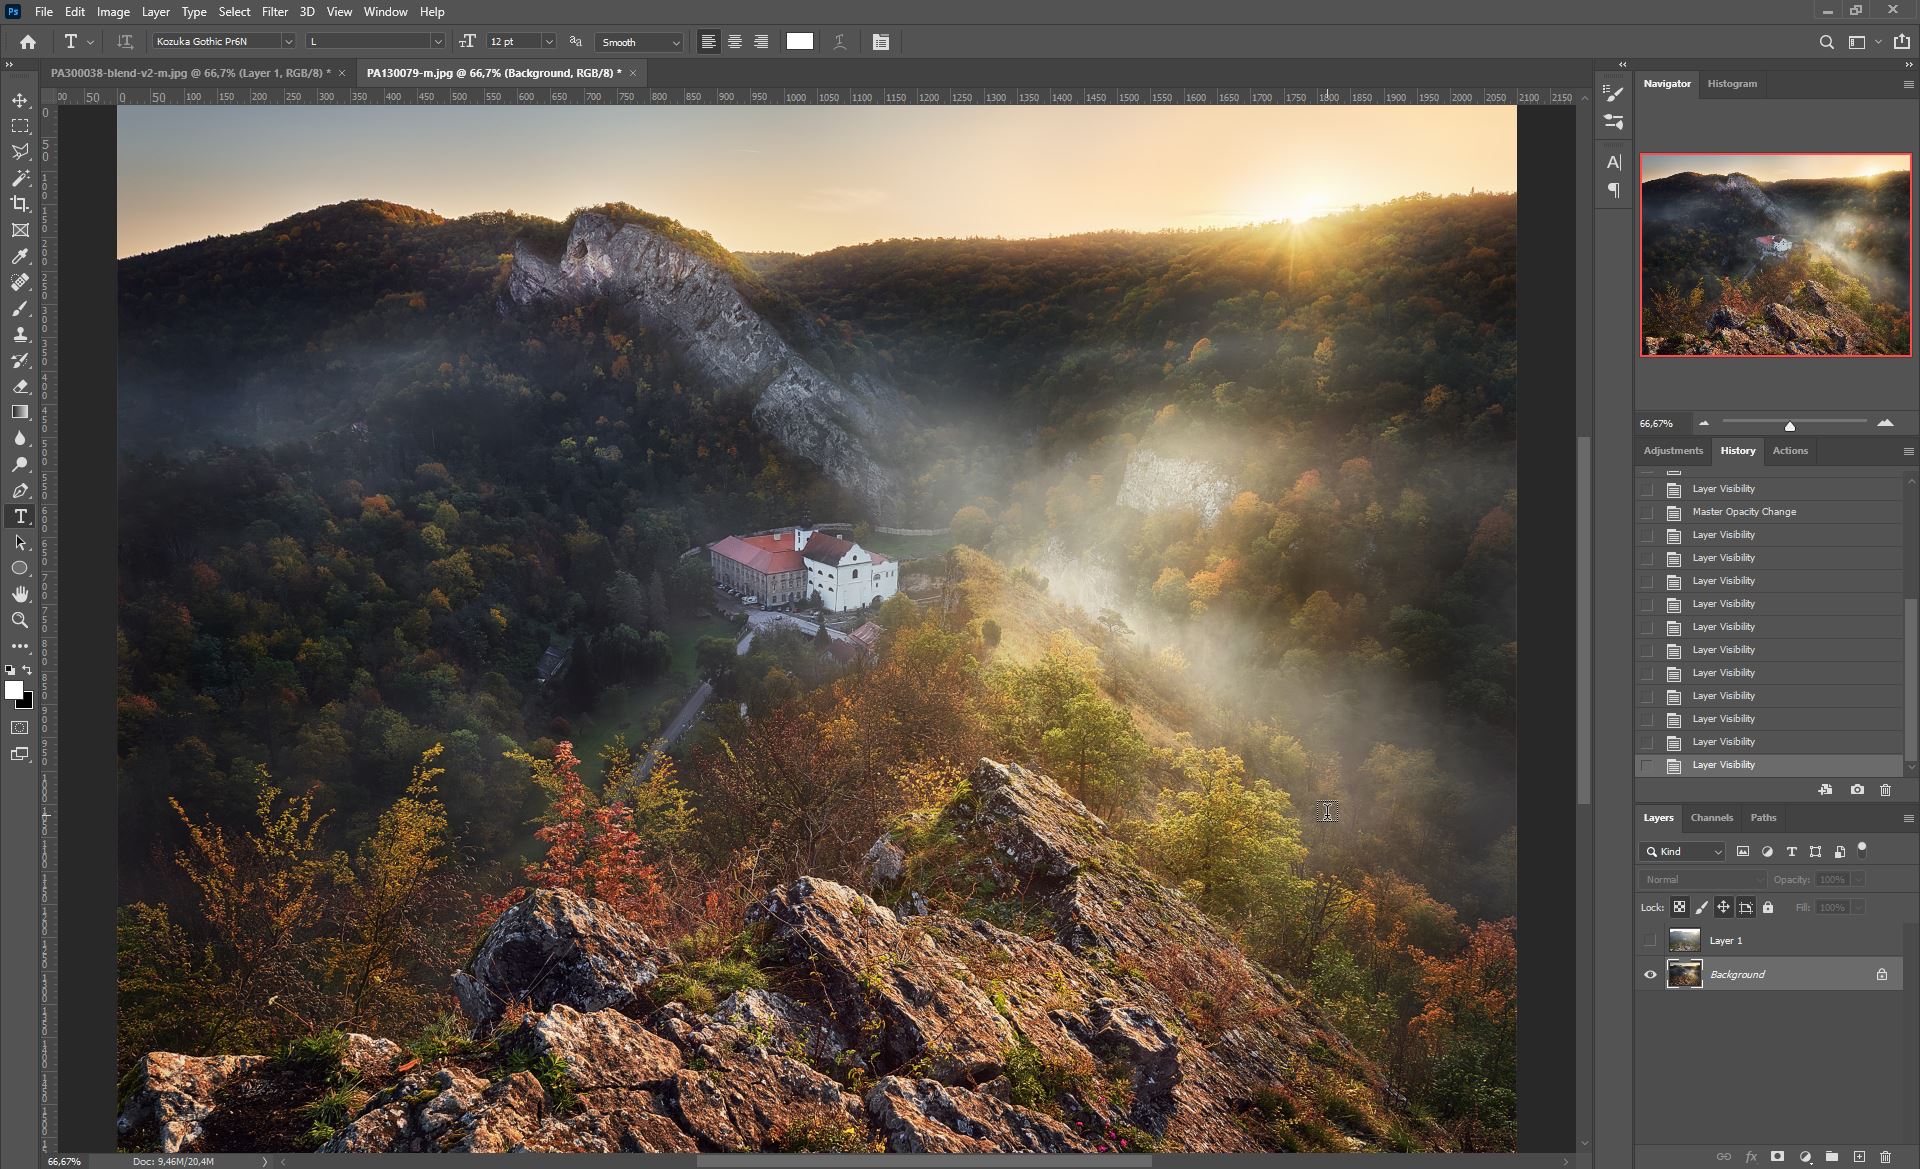
Task: Select the Healing Brush tool
Action: [x=20, y=282]
